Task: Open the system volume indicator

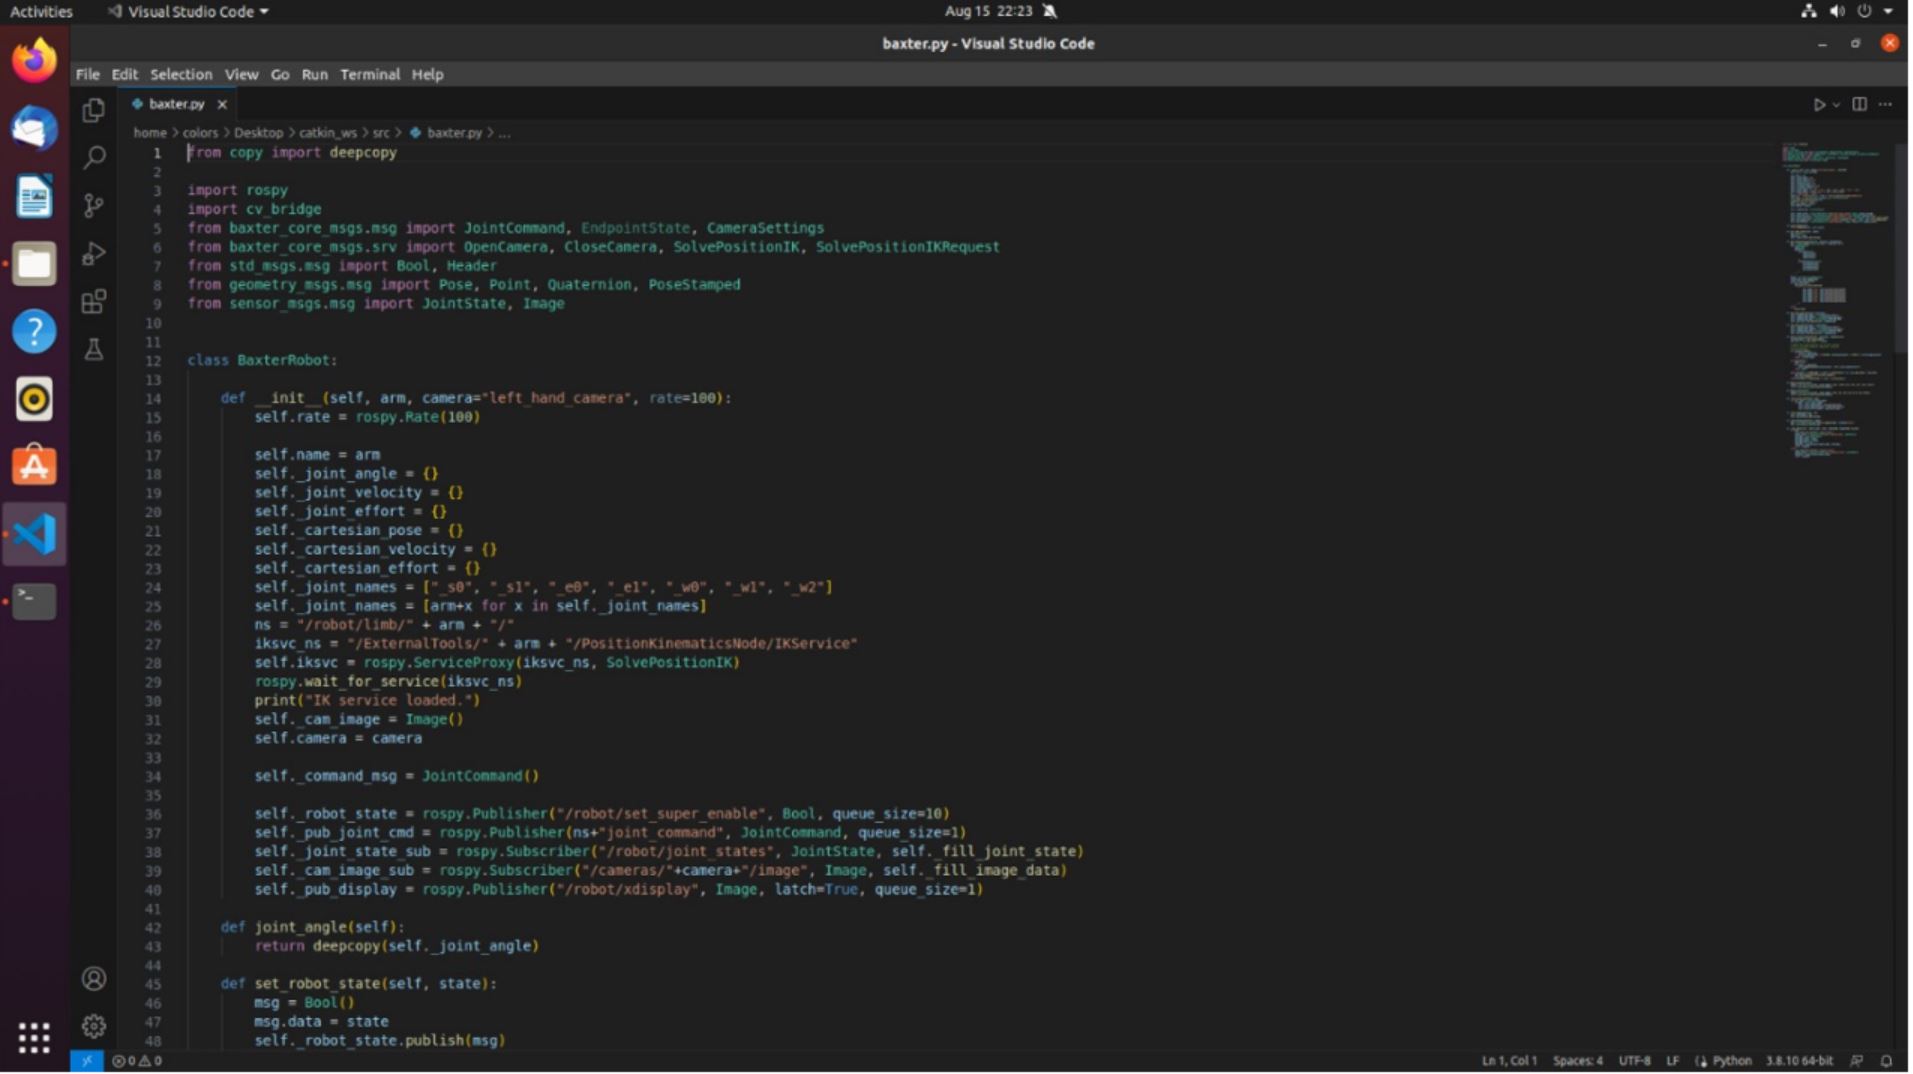Action: pos(1837,11)
